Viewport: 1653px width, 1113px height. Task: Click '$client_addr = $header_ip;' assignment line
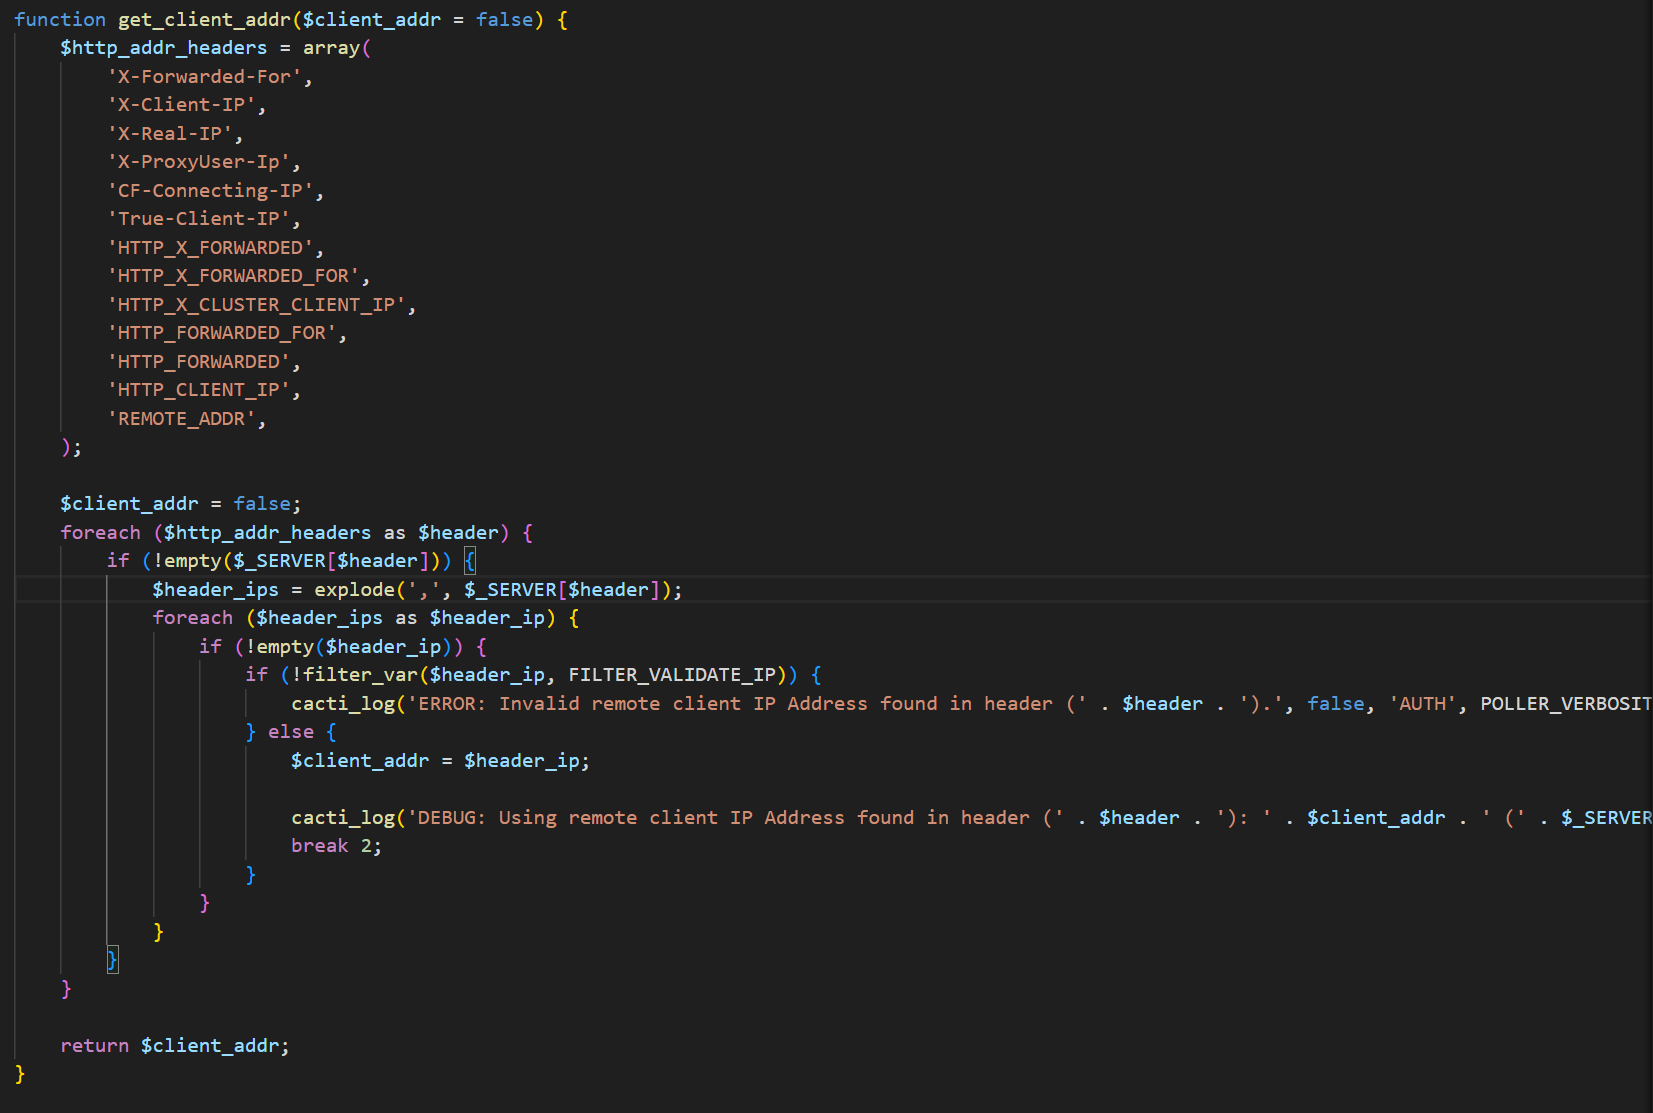[441, 761]
